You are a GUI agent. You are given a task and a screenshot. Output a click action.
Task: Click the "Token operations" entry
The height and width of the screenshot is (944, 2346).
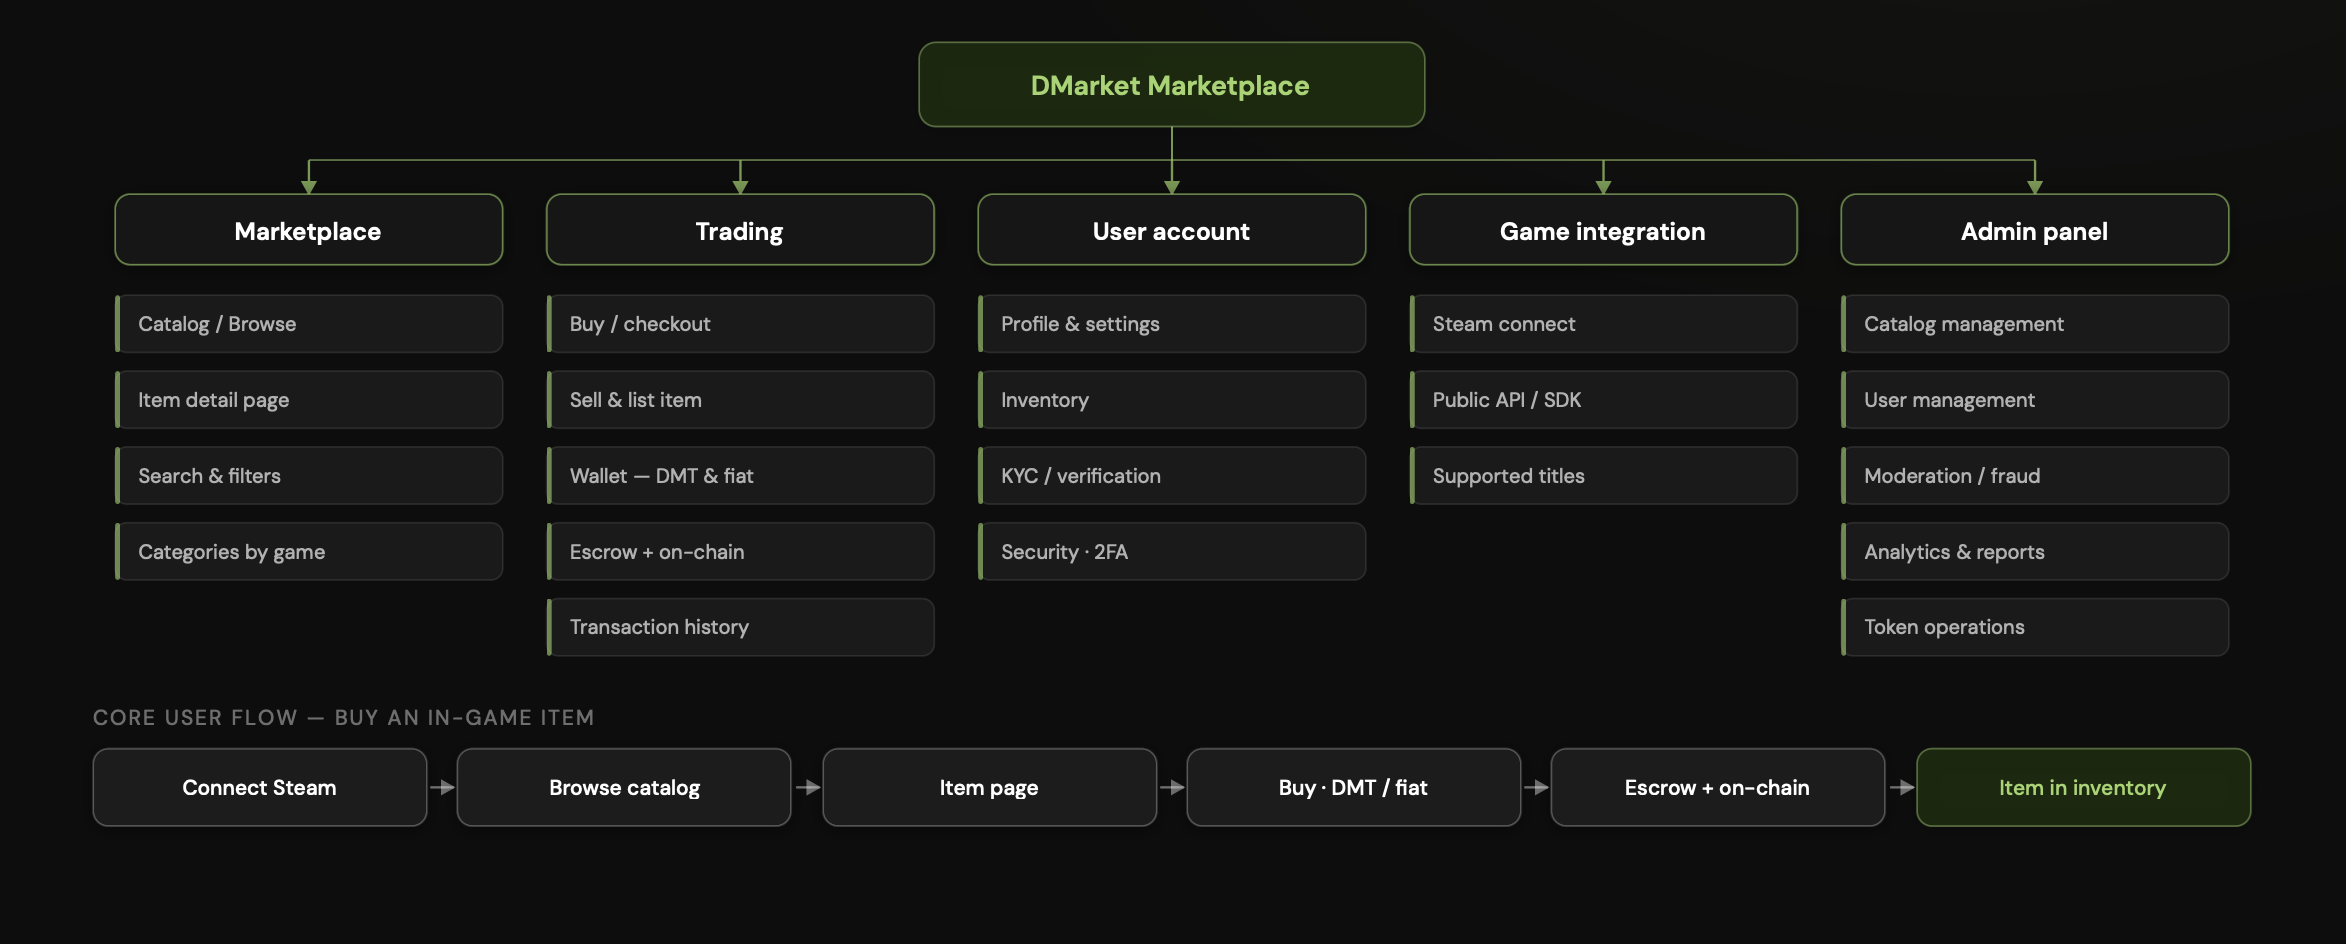point(2035,627)
